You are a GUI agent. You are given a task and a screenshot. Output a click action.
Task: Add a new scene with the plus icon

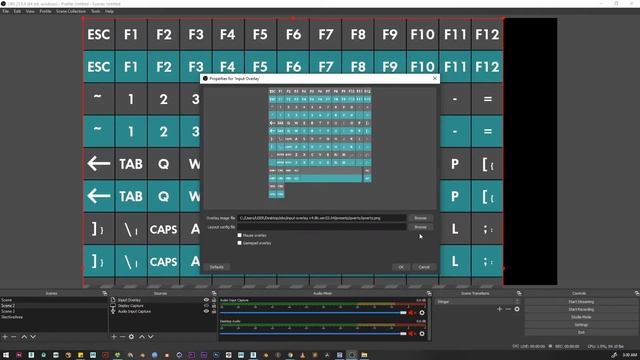[x=5, y=337]
